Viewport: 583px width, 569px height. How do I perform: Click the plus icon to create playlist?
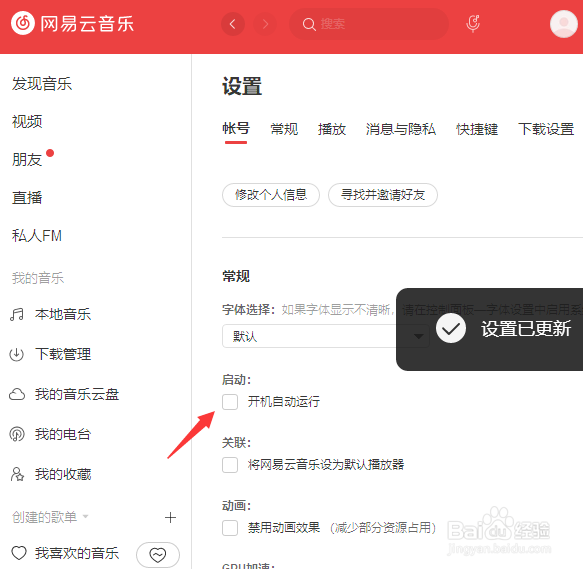[x=170, y=517]
